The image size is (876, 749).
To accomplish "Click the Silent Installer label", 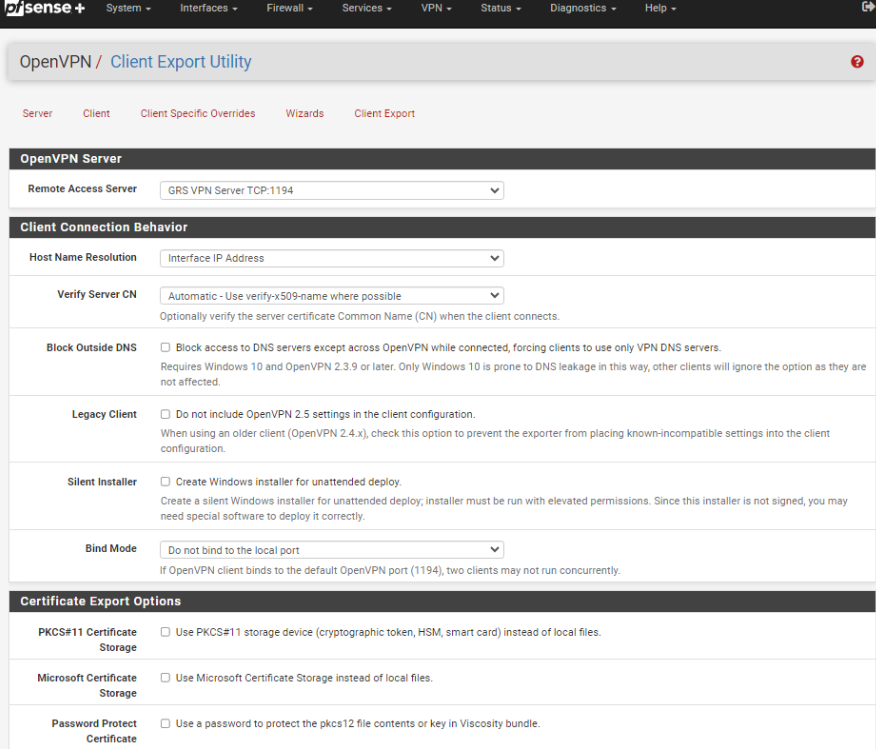I will [102, 481].
